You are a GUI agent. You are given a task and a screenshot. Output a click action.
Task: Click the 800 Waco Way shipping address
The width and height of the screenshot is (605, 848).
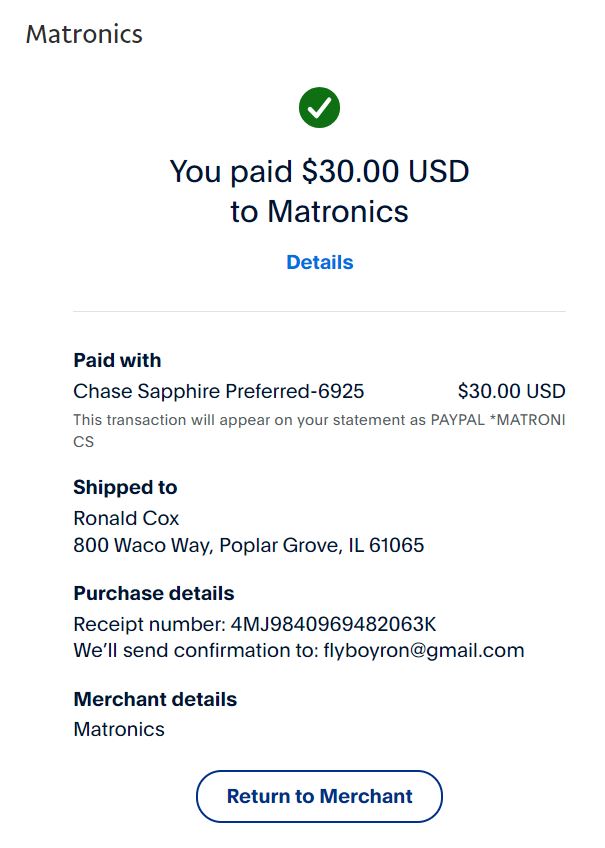click(248, 546)
